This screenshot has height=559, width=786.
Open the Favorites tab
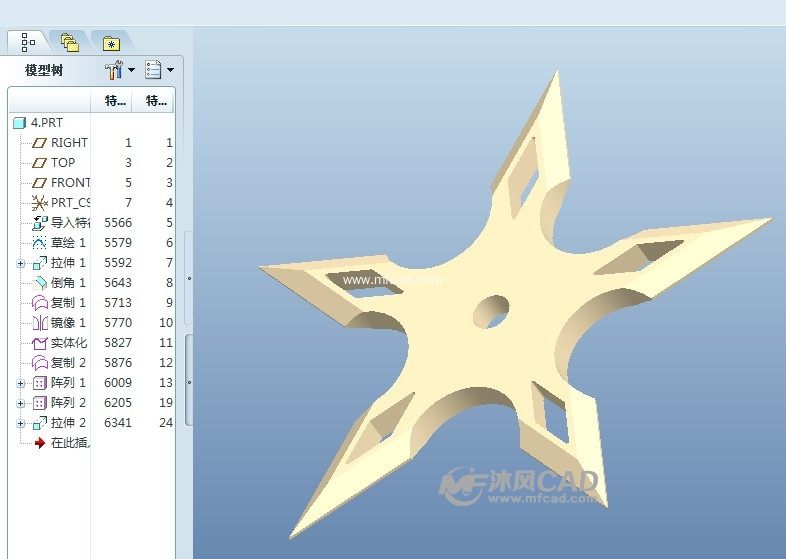(x=110, y=43)
